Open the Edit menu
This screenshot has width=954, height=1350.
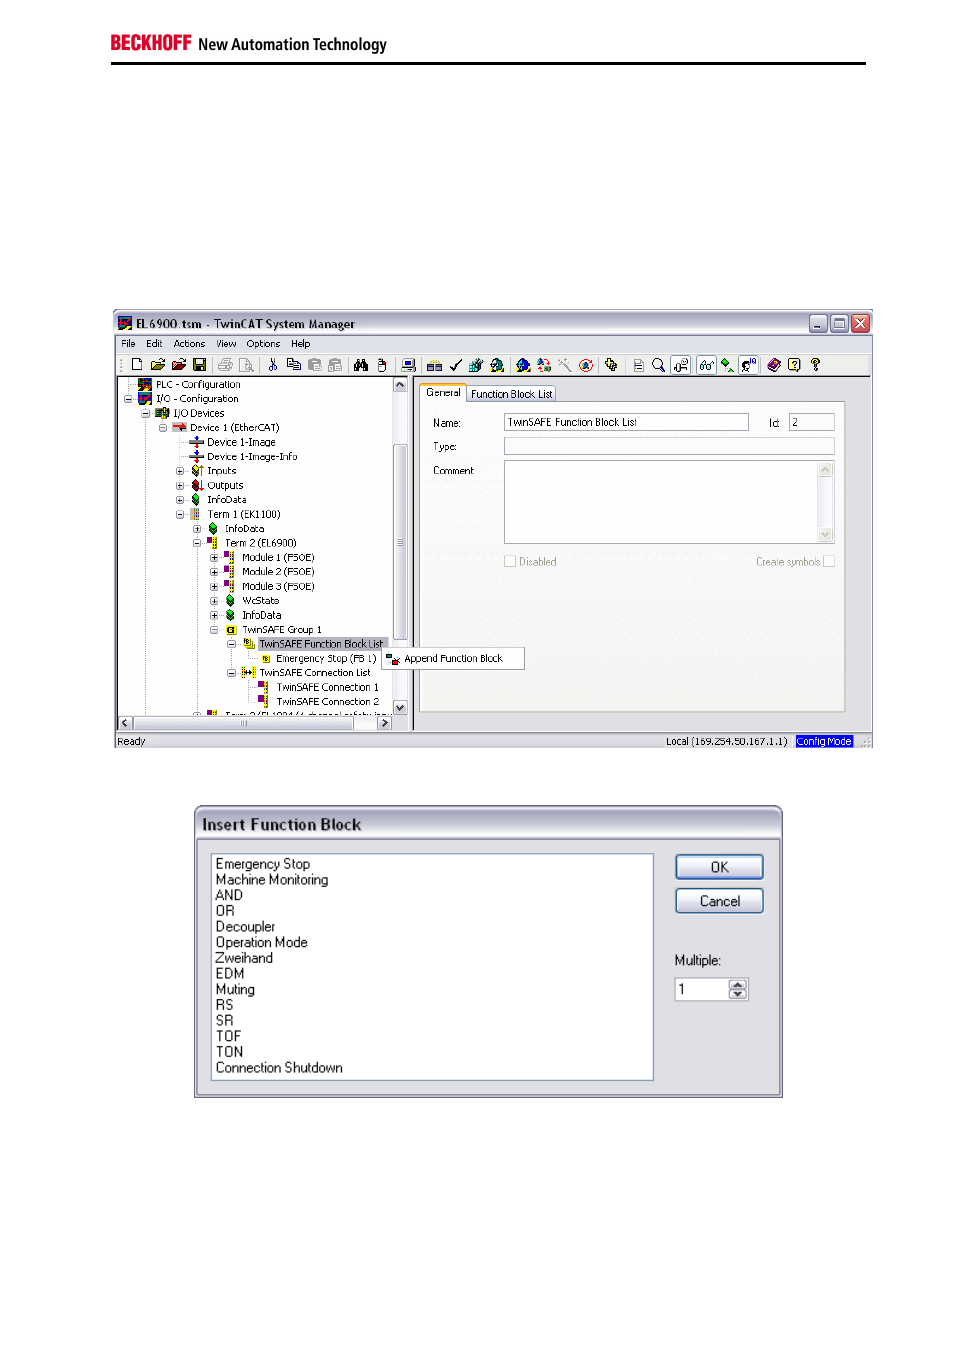(x=154, y=344)
